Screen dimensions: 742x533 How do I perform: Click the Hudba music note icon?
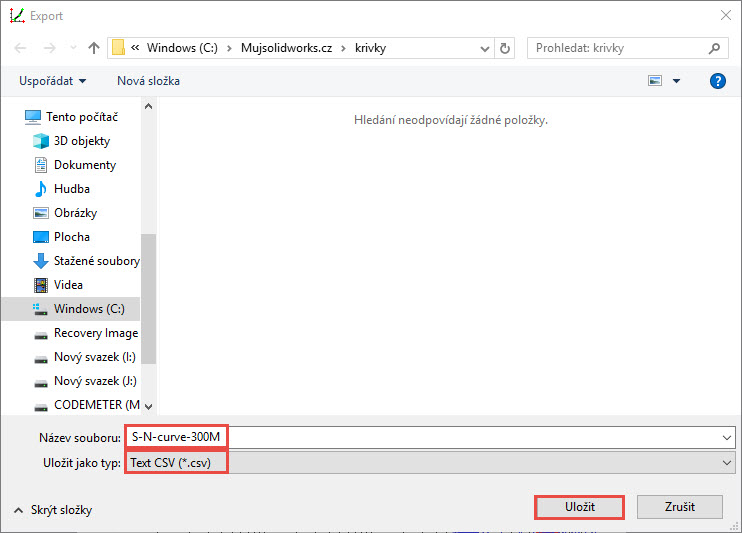(41, 189)
